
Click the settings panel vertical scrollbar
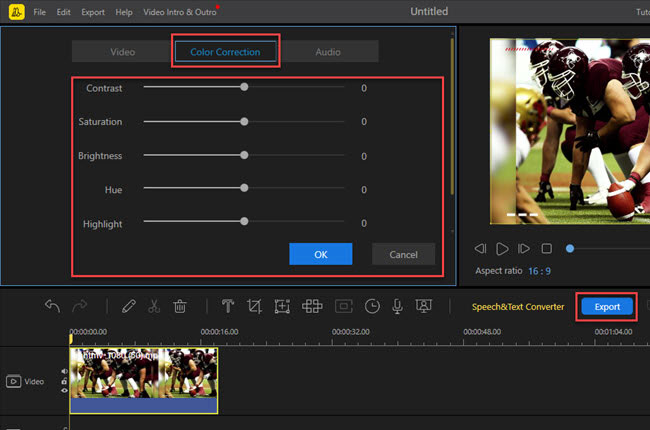coord(452,117)
